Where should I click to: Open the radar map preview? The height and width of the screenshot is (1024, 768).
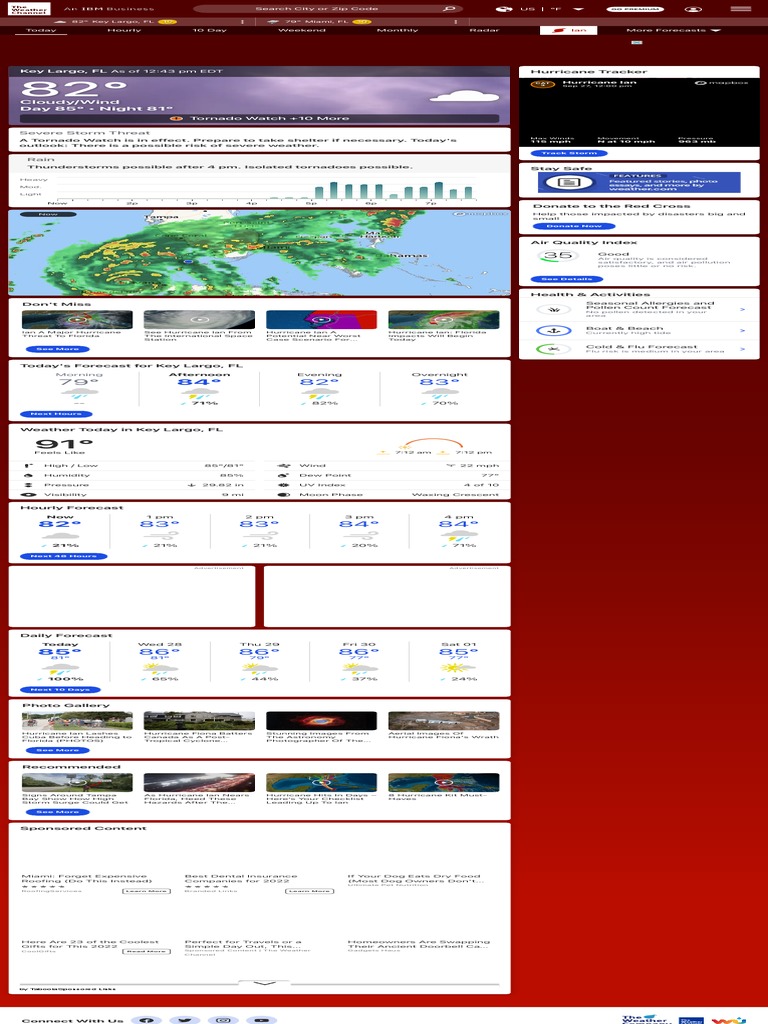[259, 253]
